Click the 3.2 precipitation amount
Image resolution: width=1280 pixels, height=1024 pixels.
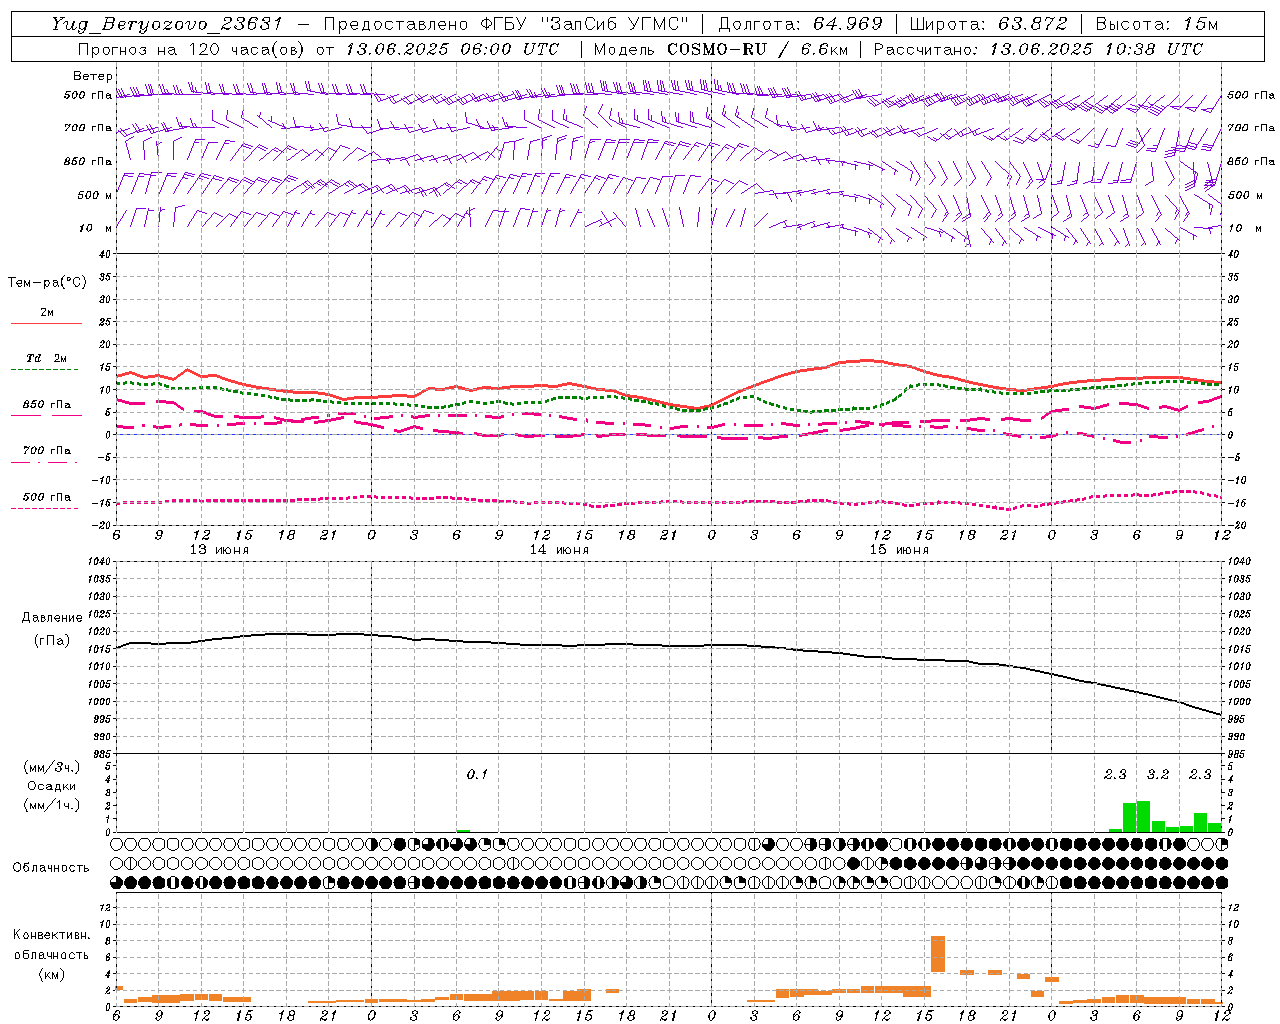pos(1158,775)
